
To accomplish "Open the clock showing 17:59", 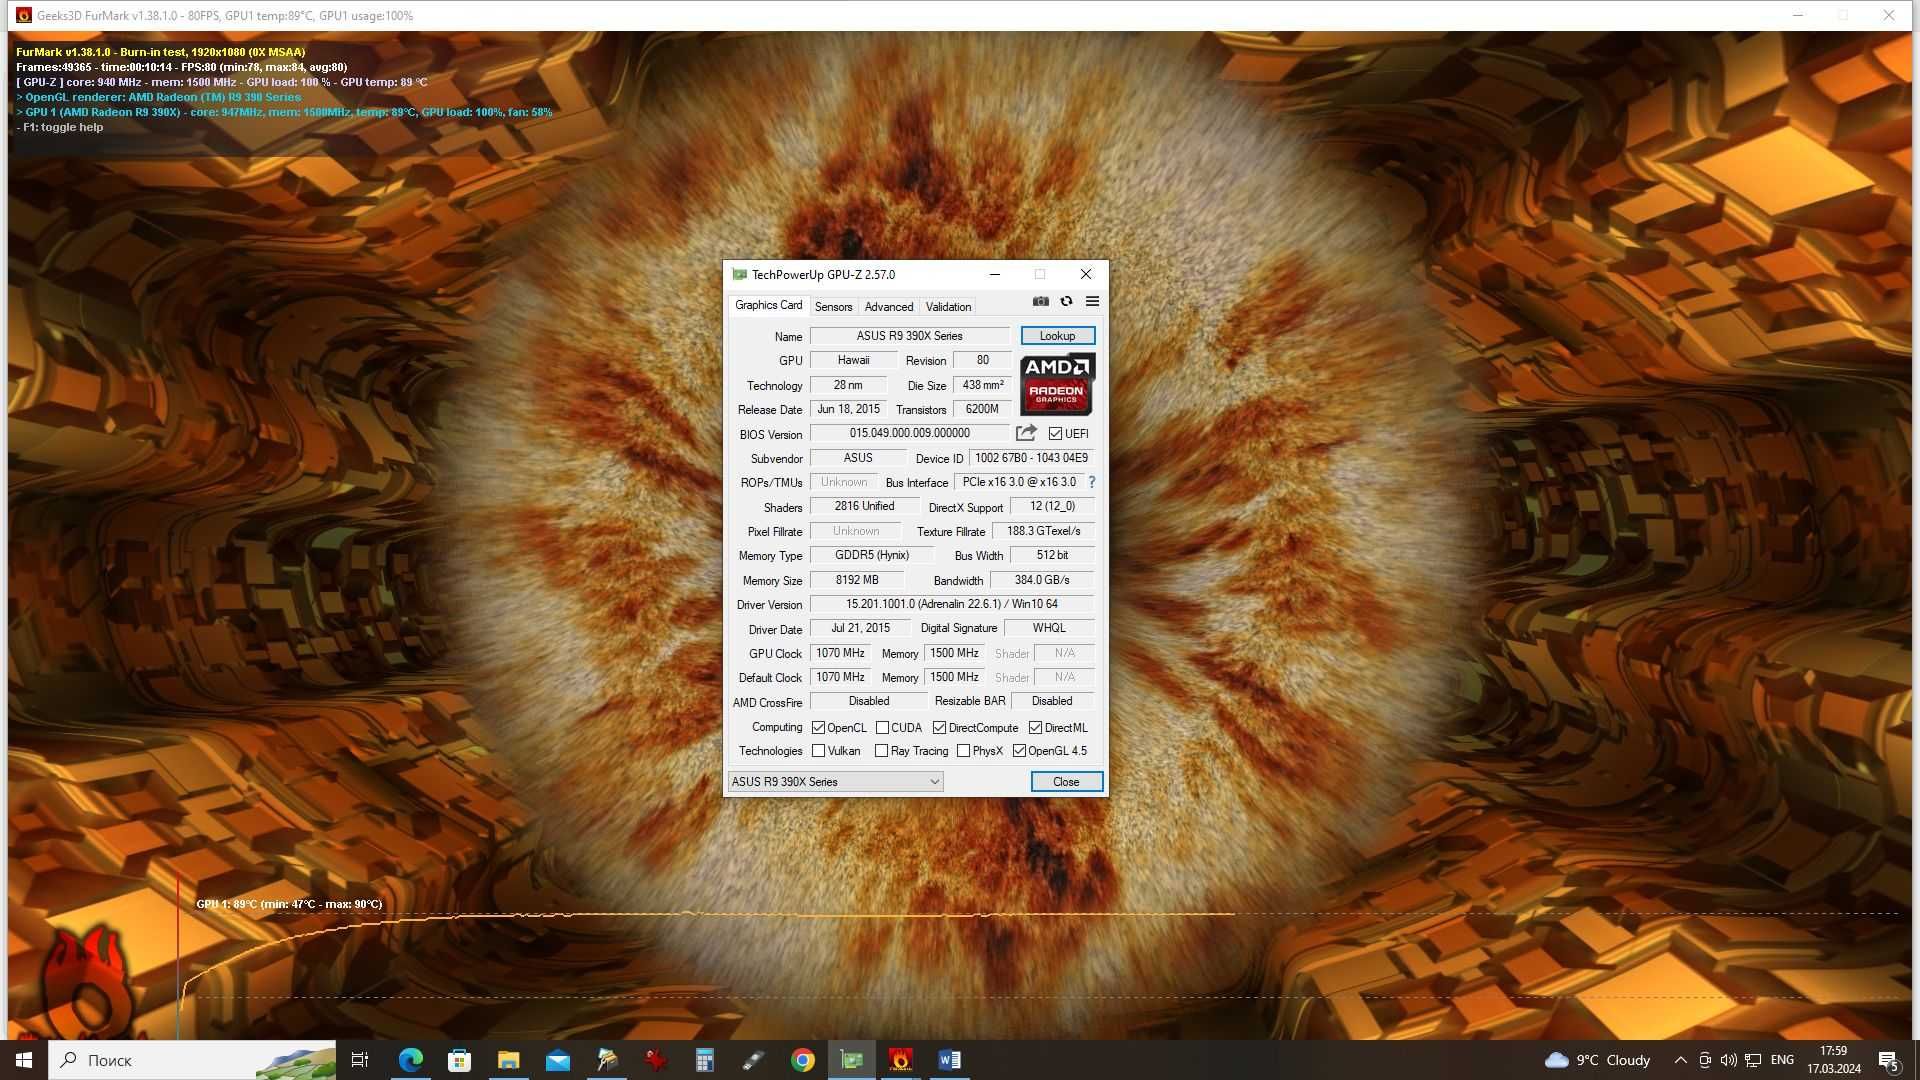I will pos(1833,1060).
